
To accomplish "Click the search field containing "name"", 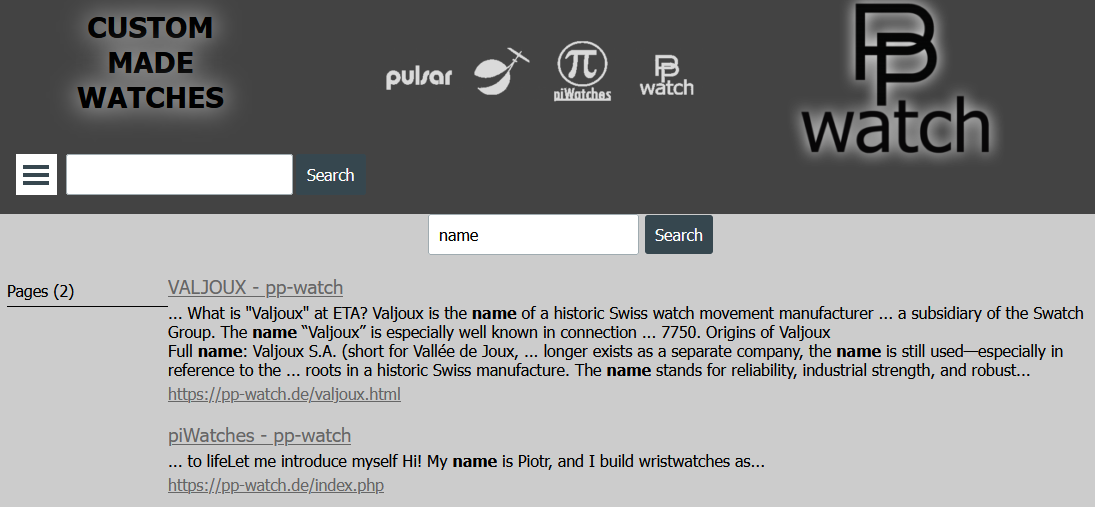I will pyautogui.click(x=533, y=235).
